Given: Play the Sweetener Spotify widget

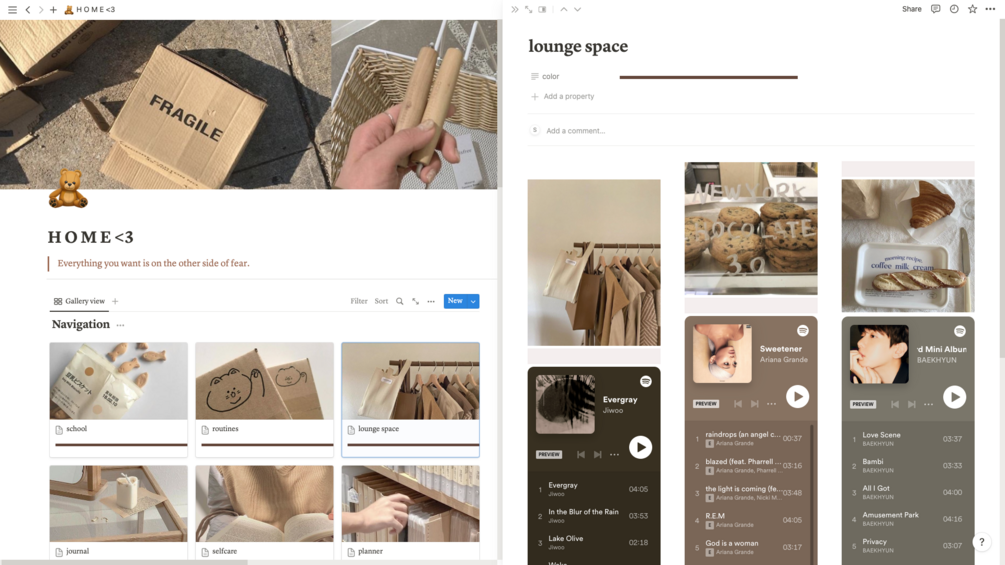Looking at the screenshot, I should [x=797, y=397].
